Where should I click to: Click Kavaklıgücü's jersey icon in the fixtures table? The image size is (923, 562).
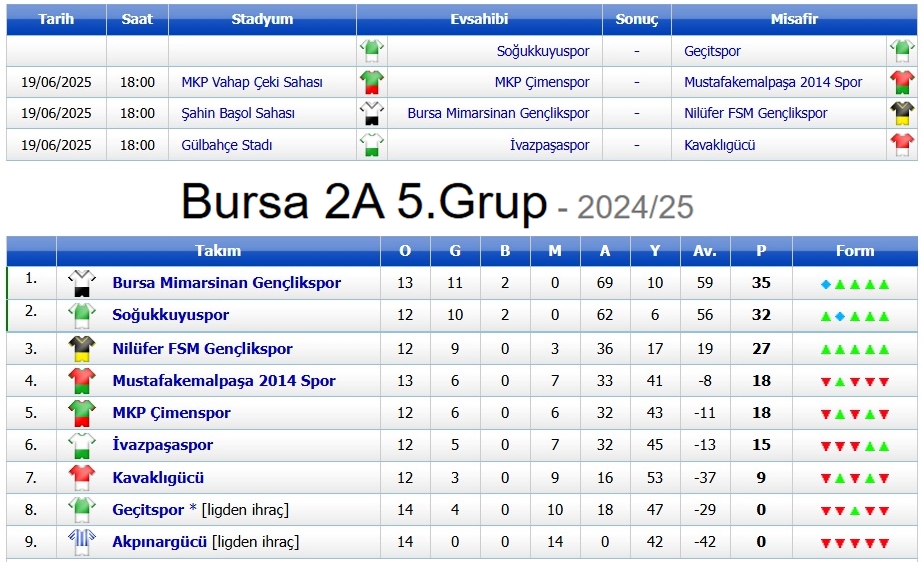click(902, 145)
